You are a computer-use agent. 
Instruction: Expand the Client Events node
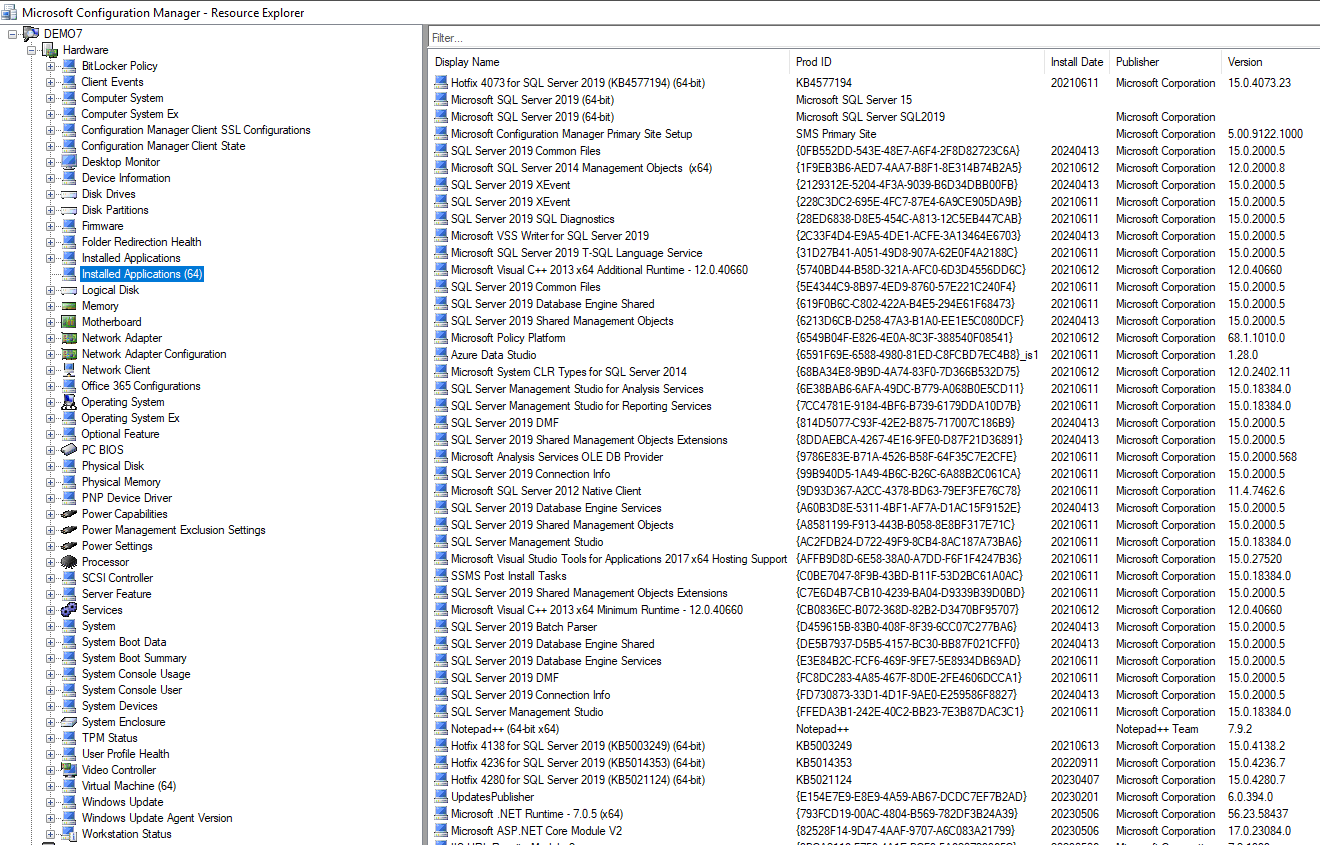51,82
